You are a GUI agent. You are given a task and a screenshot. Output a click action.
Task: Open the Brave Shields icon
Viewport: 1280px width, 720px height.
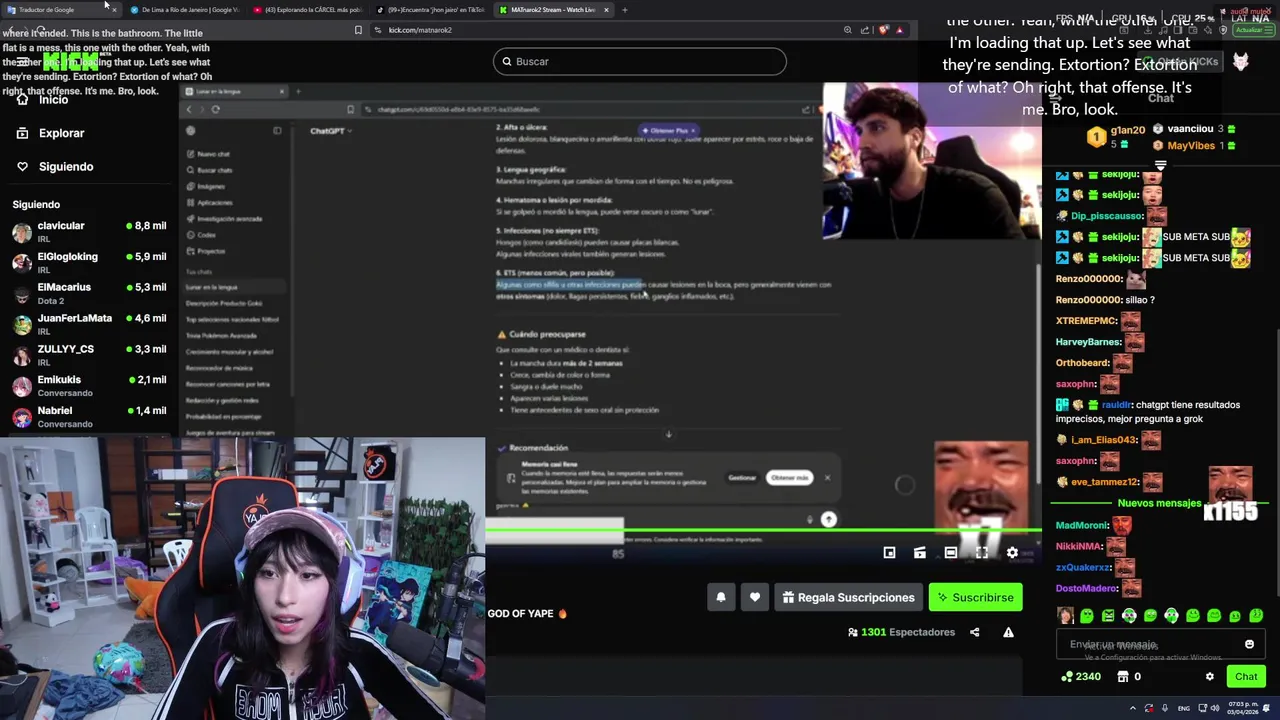(884, 30)
